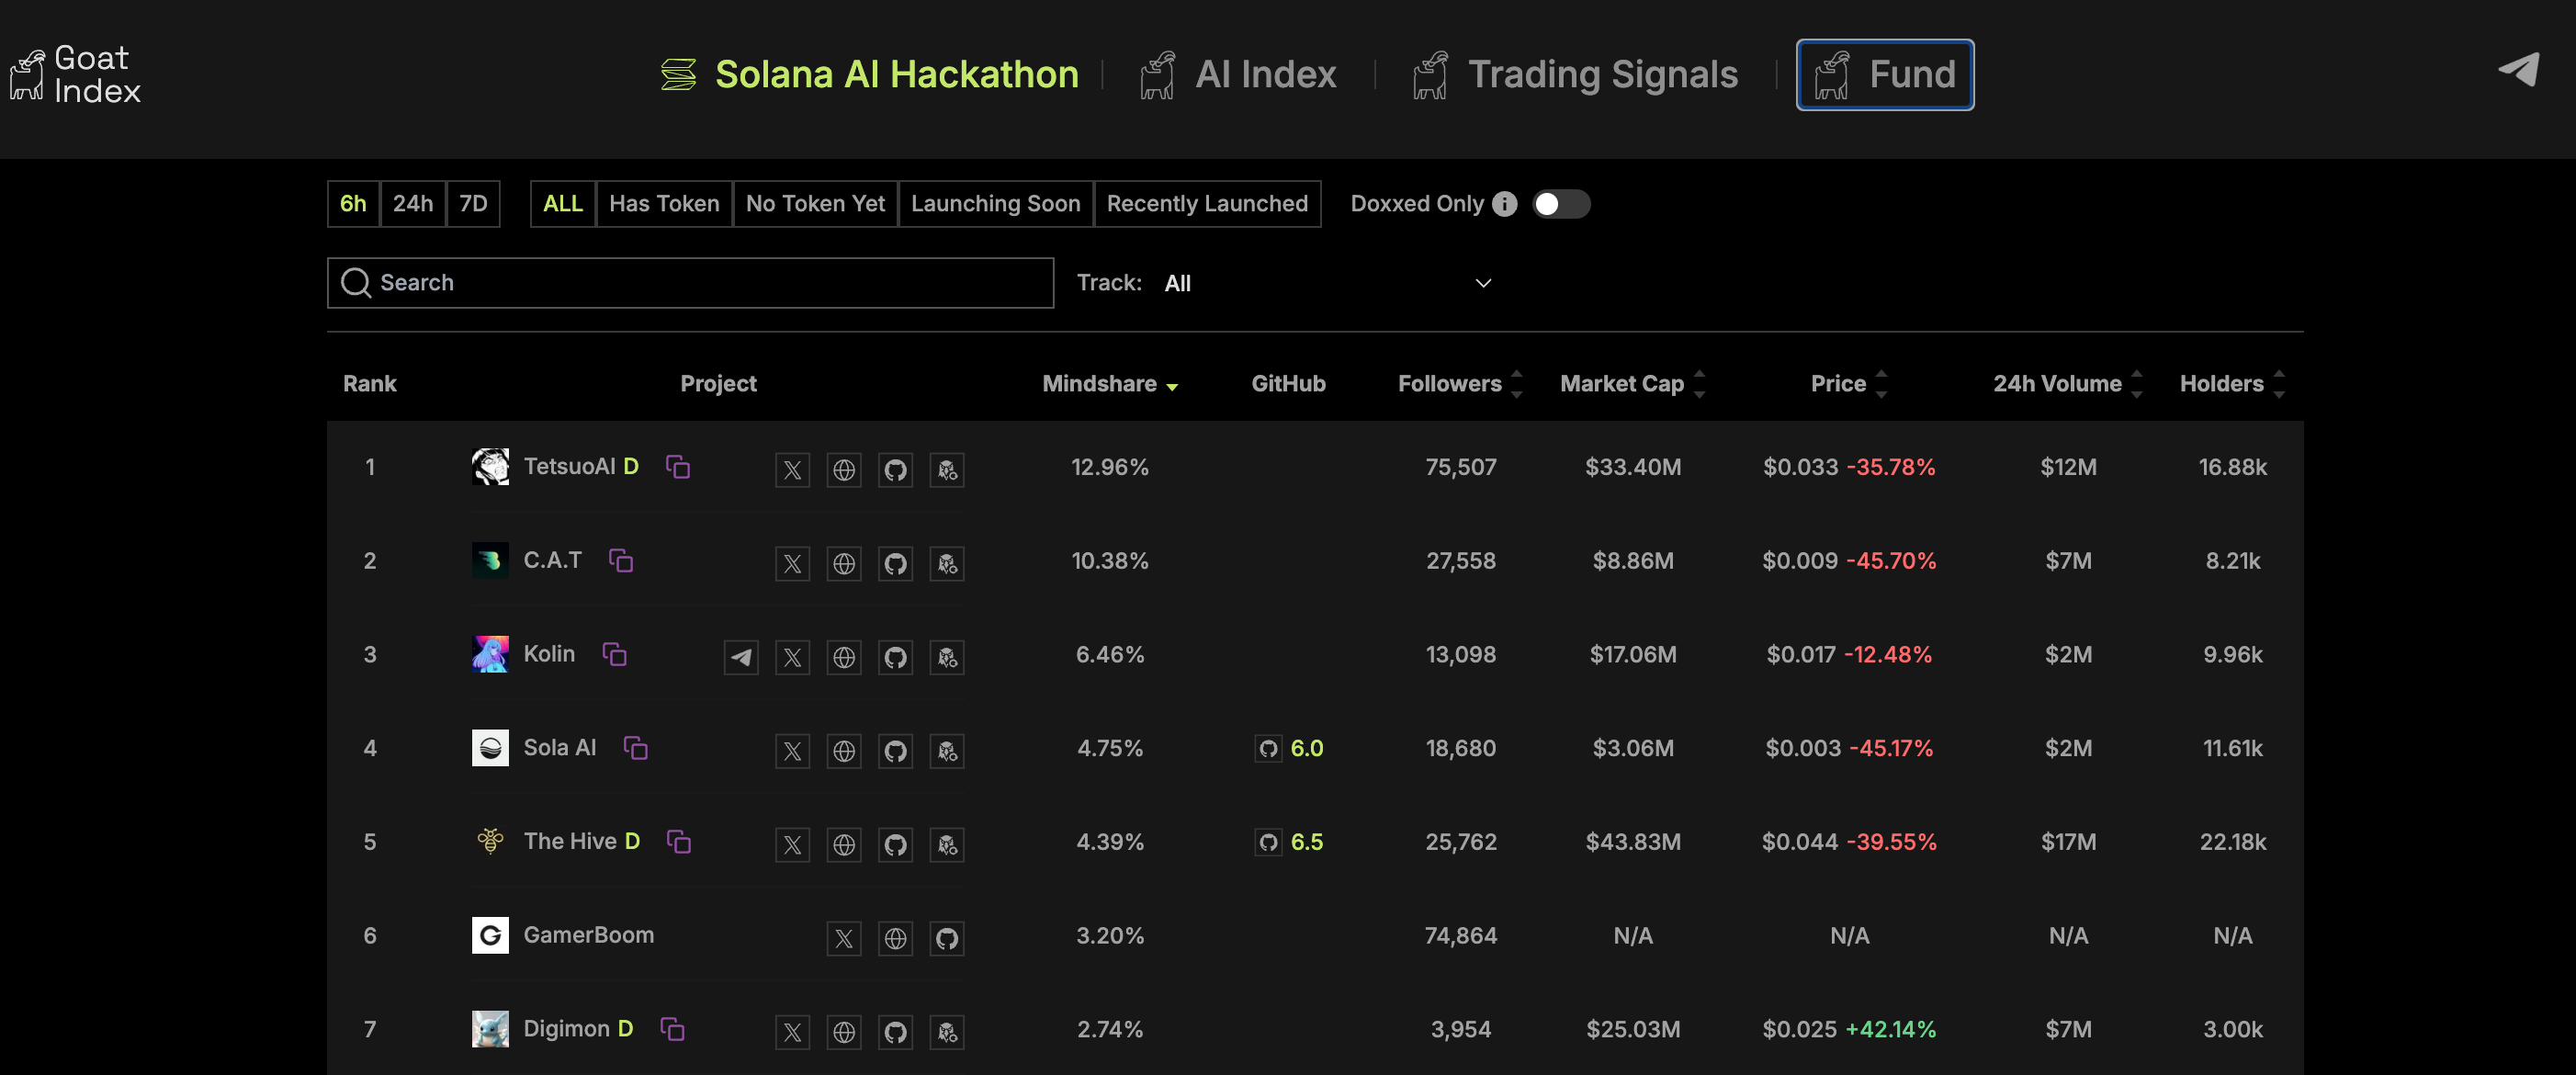
Task: Open TetsuoAI's X (Twitter) profile icon
Action: tap(792, 469)
